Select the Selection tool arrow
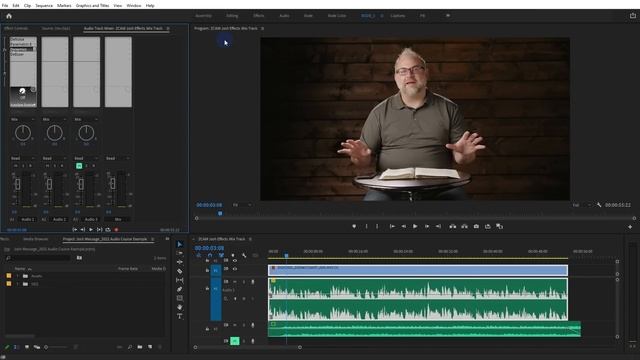This screenshot has width=640, height=360. (180, 244)
